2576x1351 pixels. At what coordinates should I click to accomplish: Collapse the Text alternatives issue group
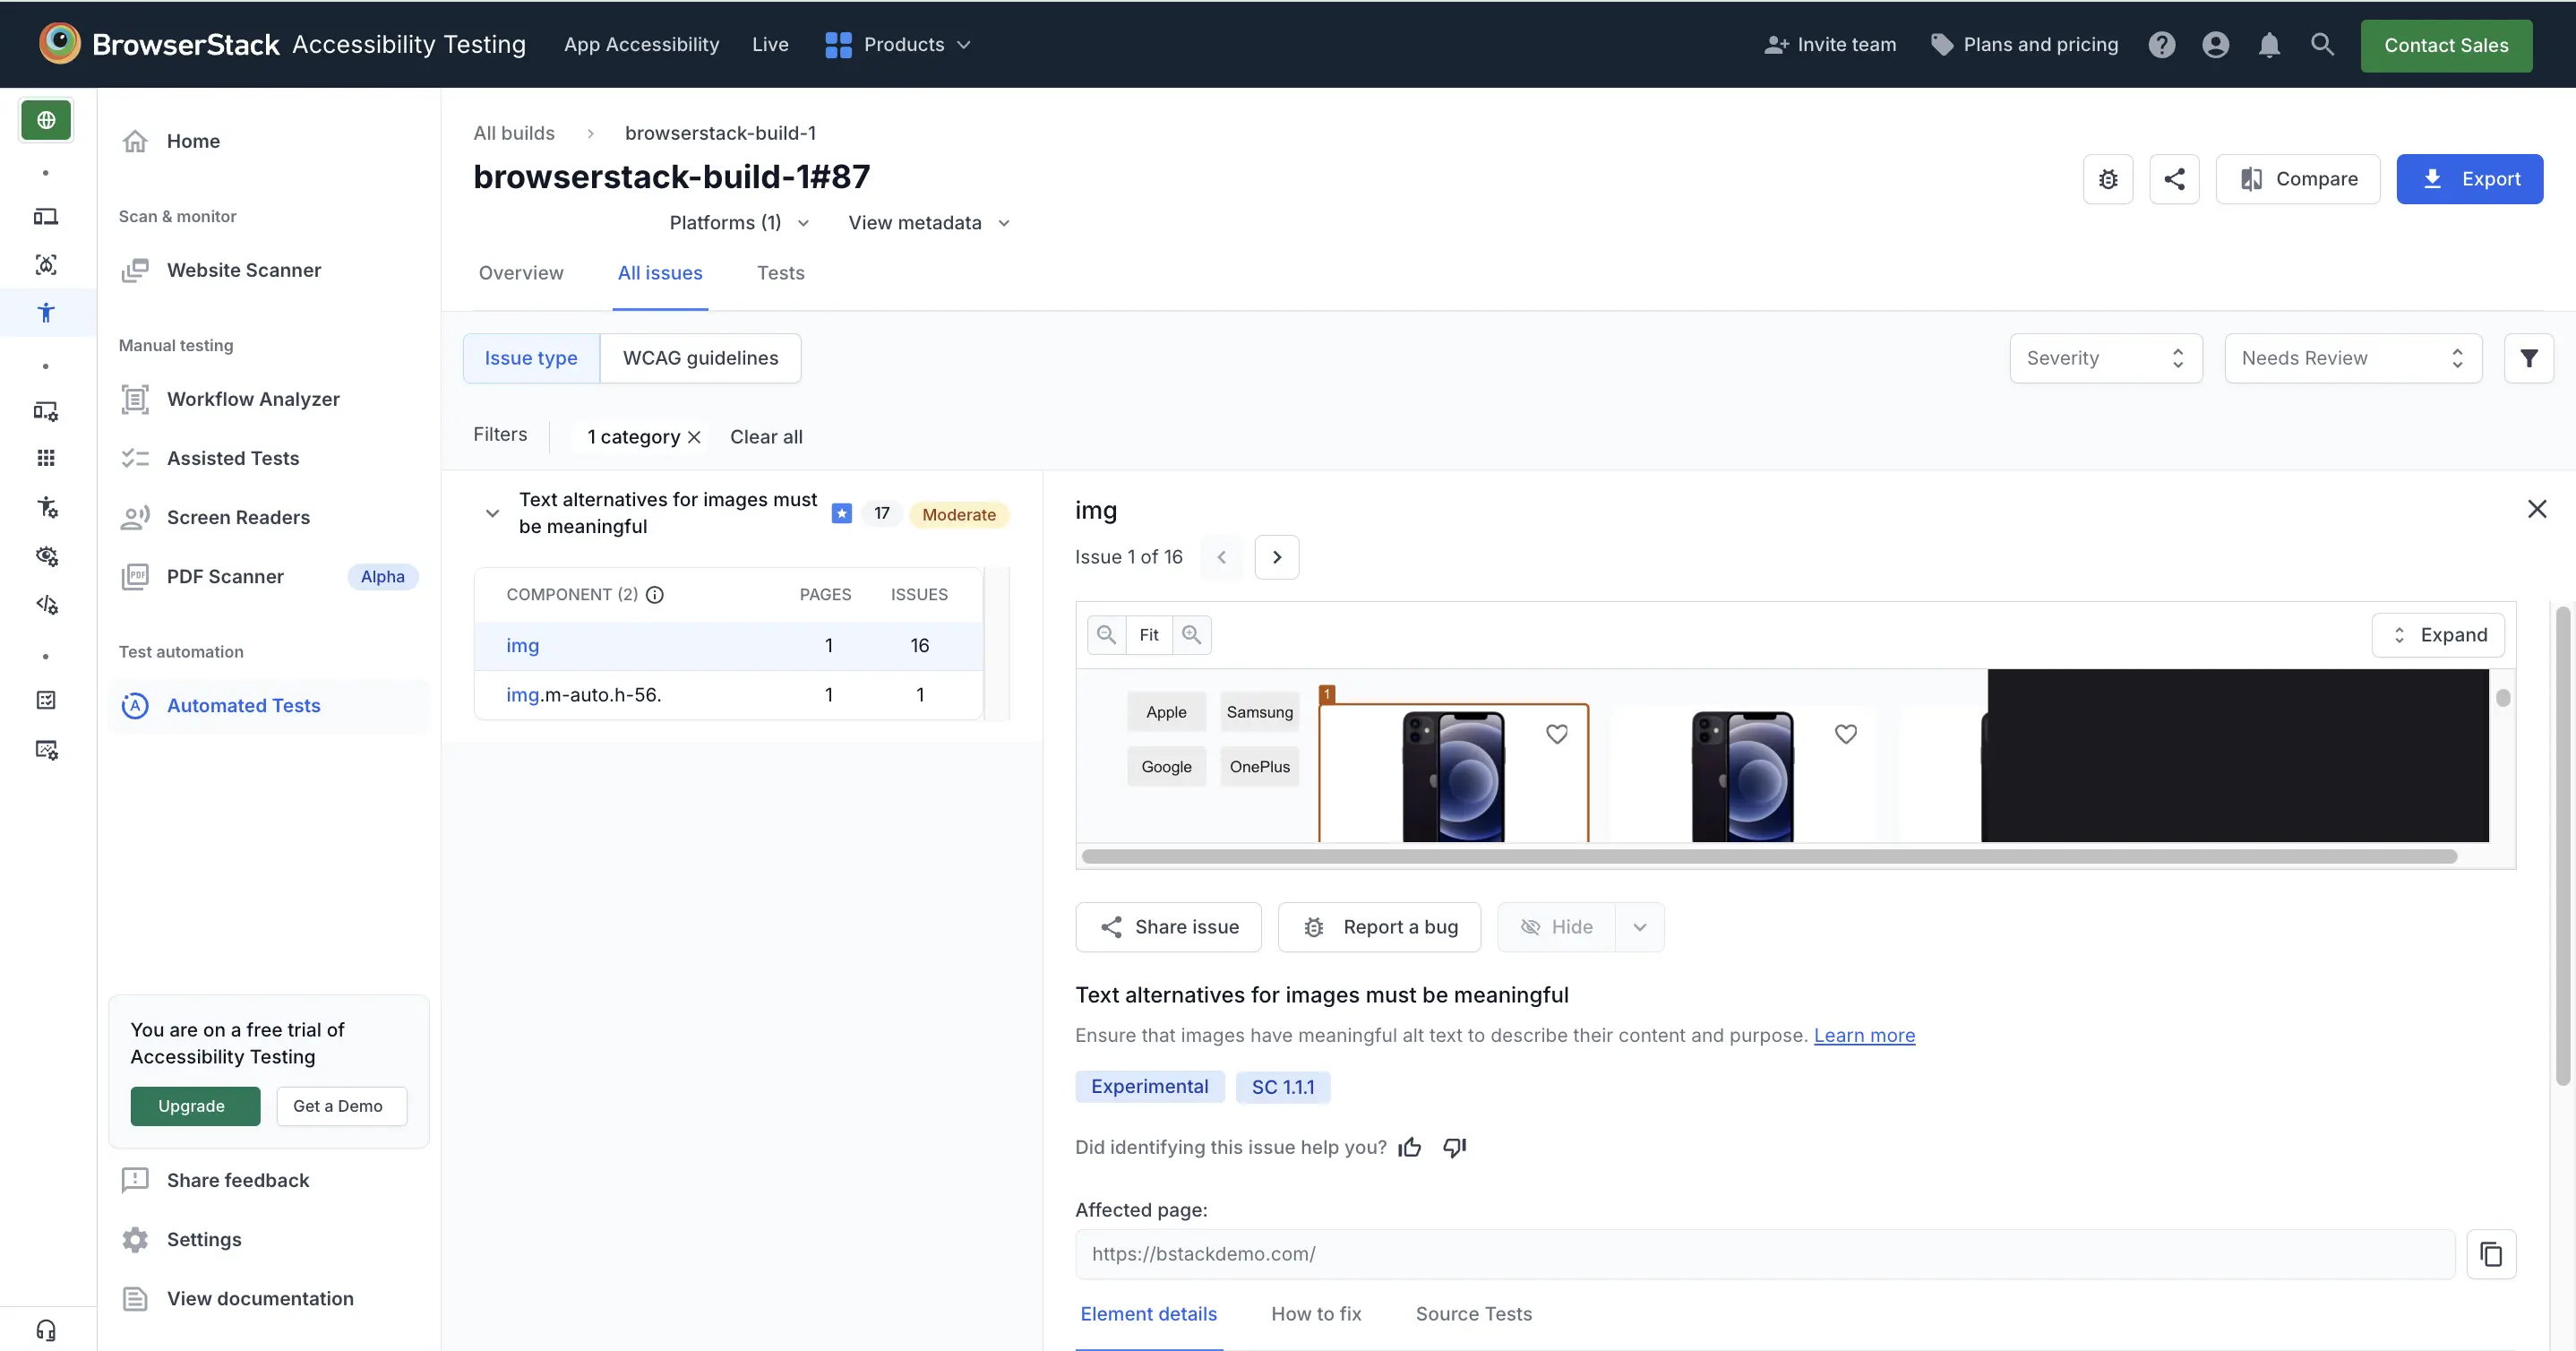pos(492,514)
